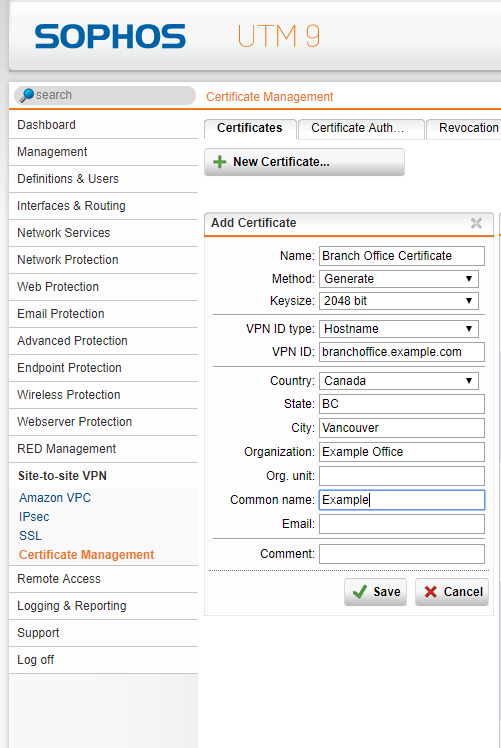The image size is (501, 748).
Task: Open the Country dropdown showing Canada
Action: [399, 381]
